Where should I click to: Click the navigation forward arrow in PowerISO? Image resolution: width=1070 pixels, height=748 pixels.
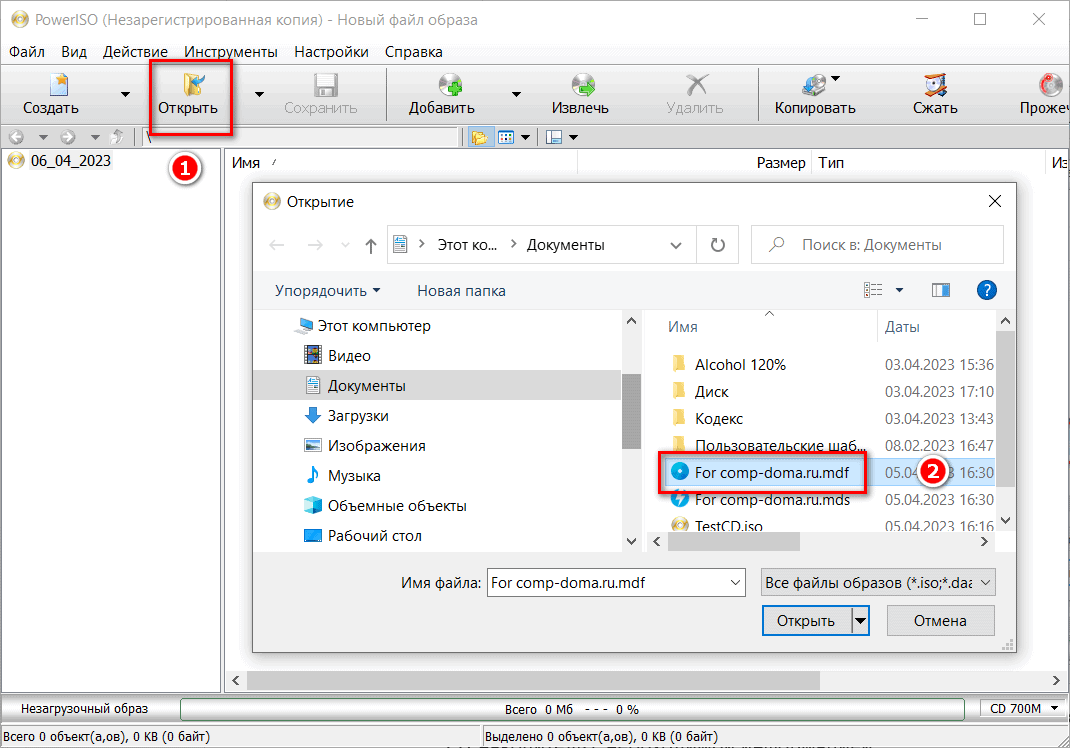click(x=68, y=137)
